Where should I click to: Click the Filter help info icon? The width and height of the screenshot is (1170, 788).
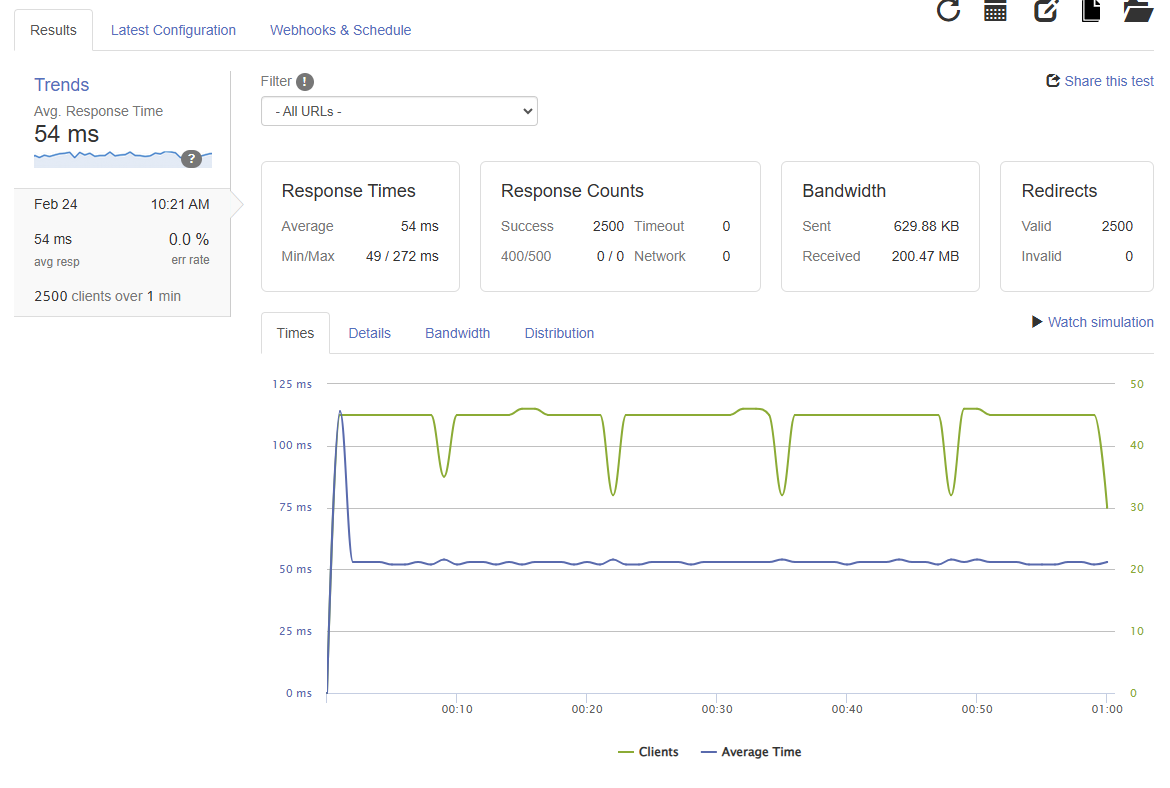305,82
